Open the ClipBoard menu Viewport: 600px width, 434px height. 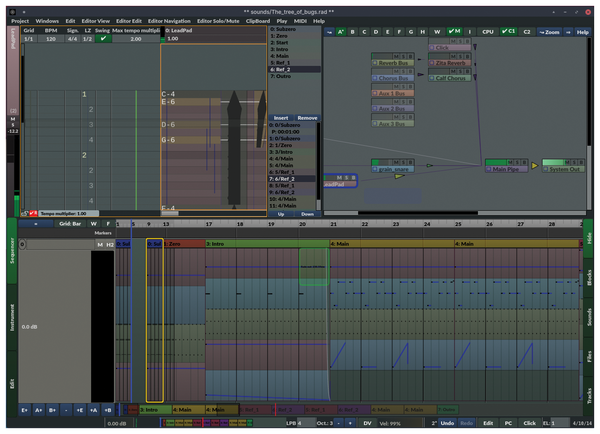coord(258,21)
